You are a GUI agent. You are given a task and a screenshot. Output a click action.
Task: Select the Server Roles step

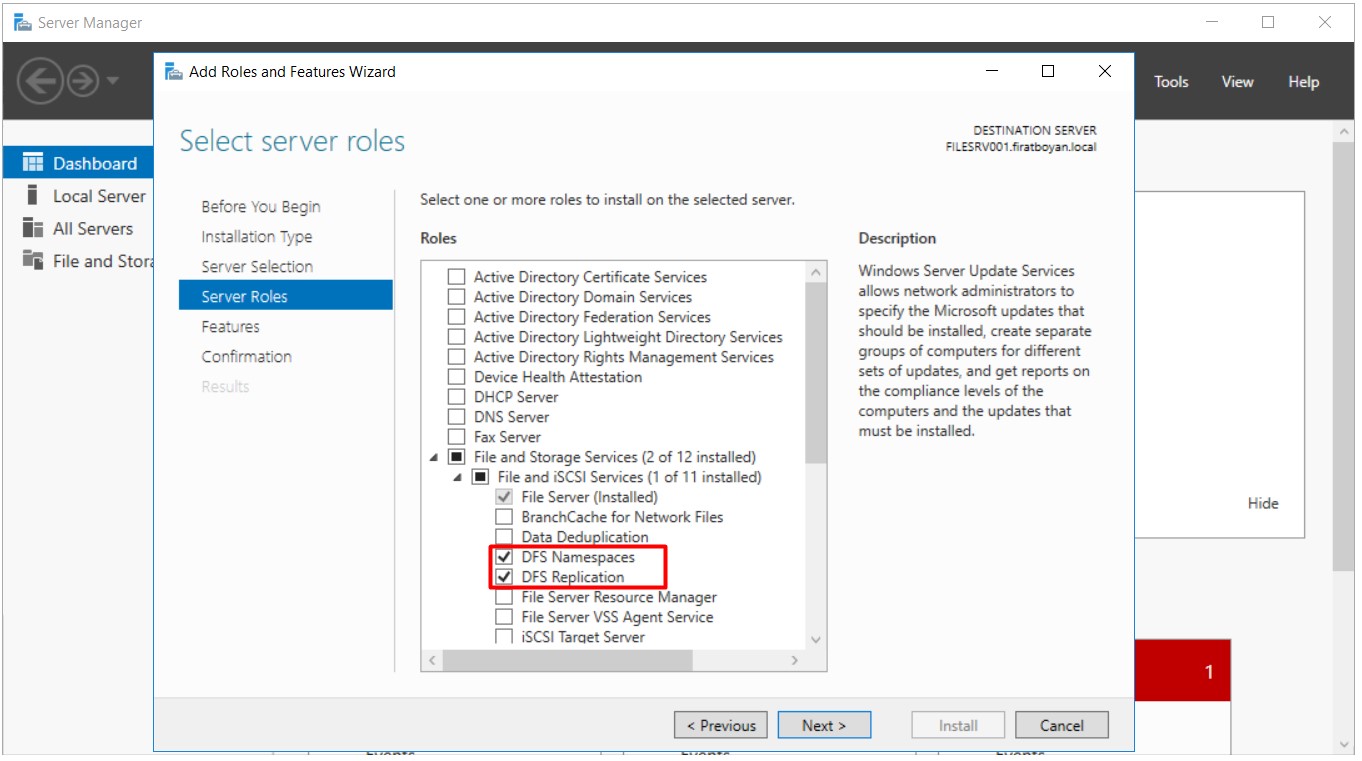286,296
